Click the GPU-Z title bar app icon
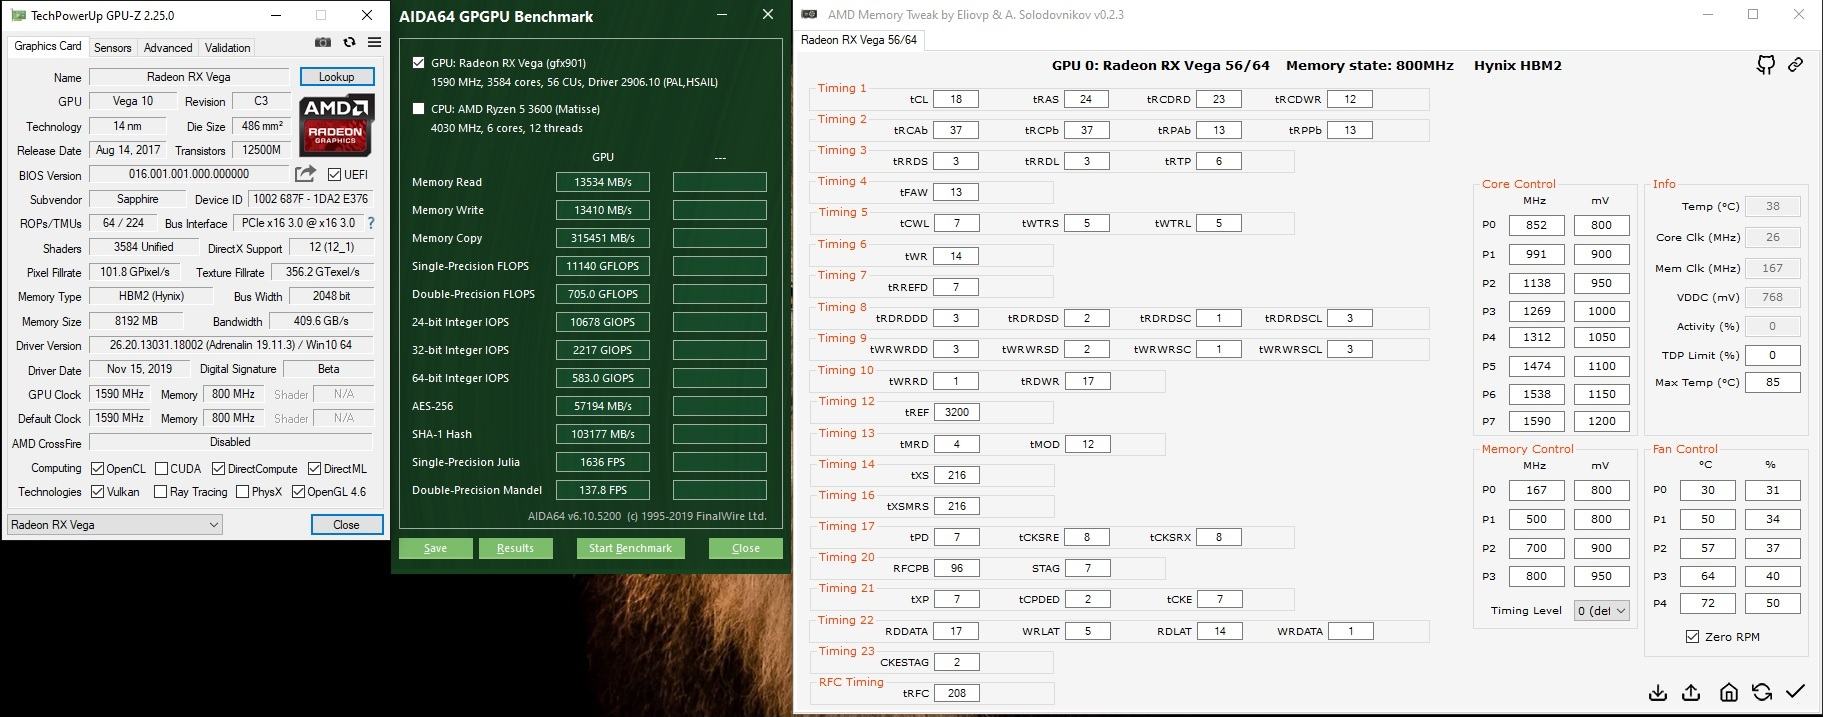The width and height of the screenshot is (1844, 717). [x=17, y=15]
